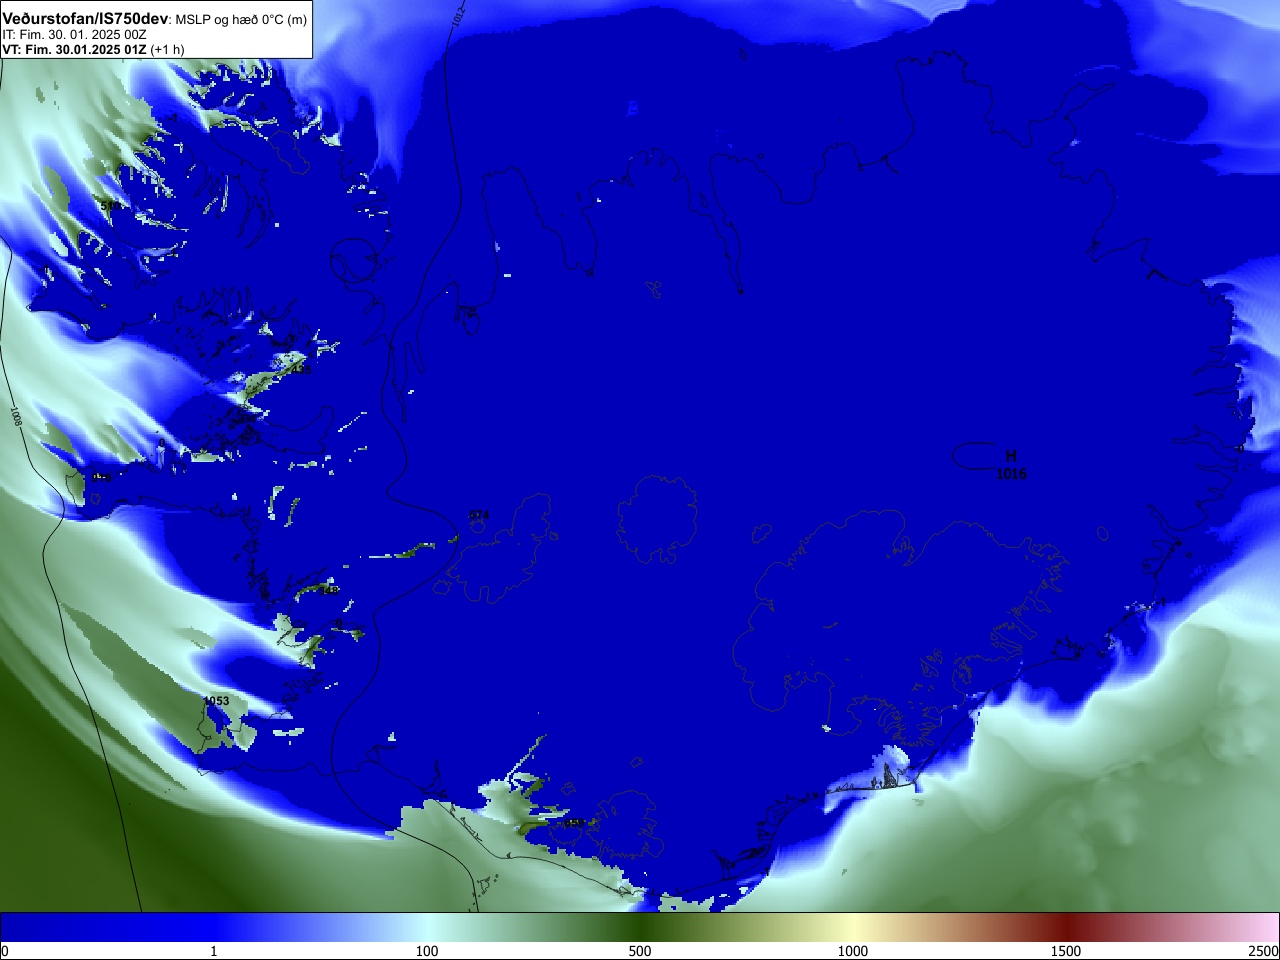Click the colorbar tick label 100
The width and height of the screenshot is (1280, 960).
(x=427, y=951)
